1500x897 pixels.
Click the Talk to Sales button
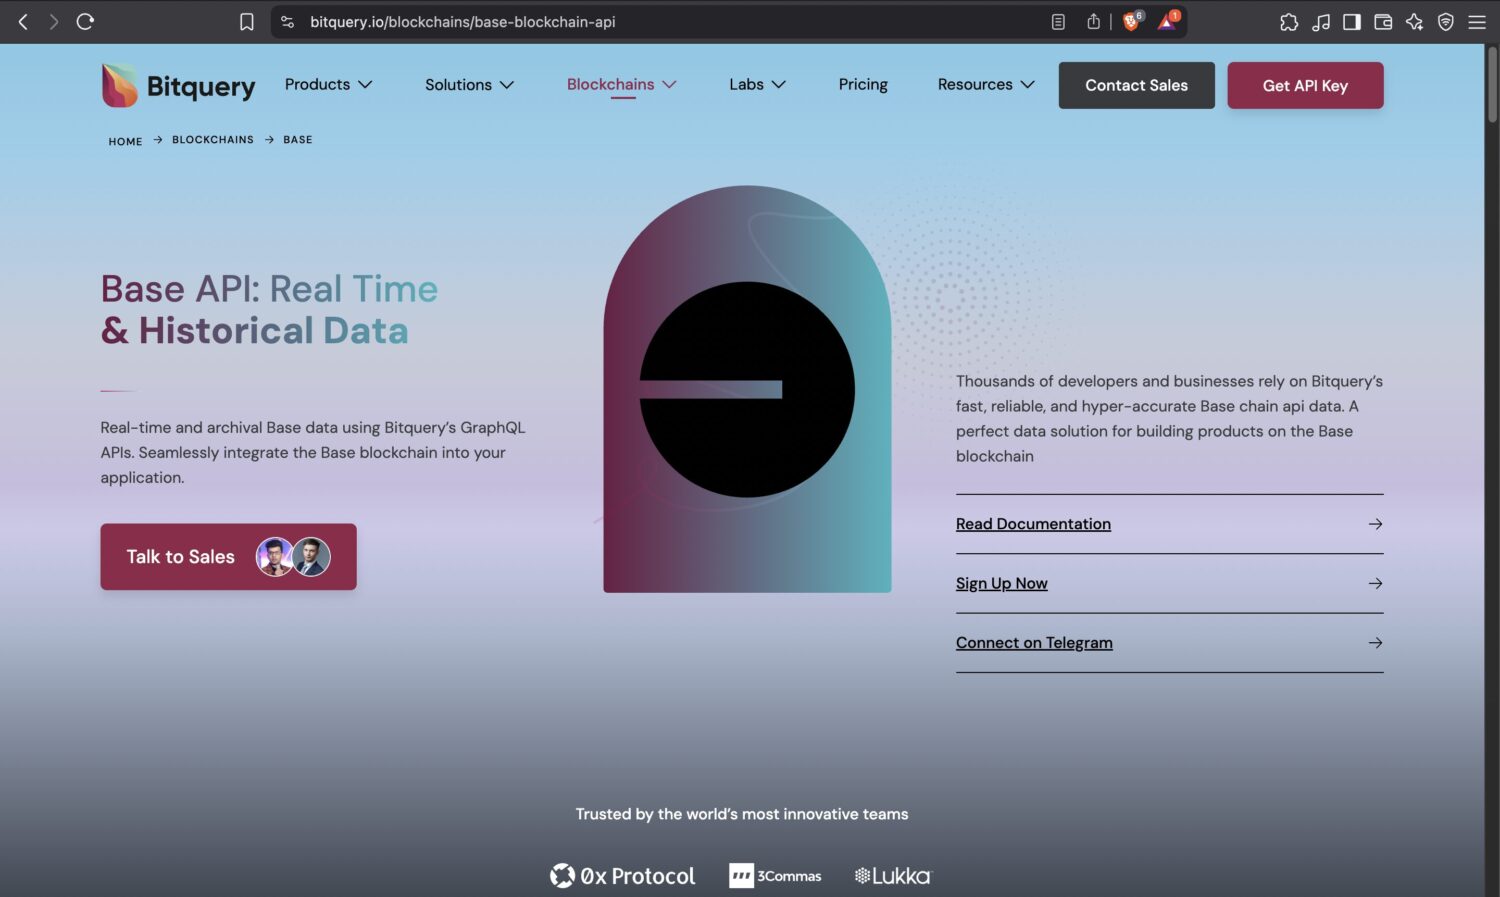click(x=228, y=557)
